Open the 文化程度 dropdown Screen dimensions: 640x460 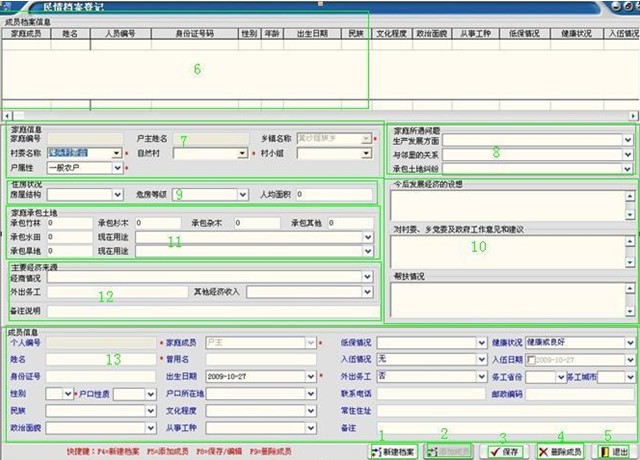tap(311, 411)
